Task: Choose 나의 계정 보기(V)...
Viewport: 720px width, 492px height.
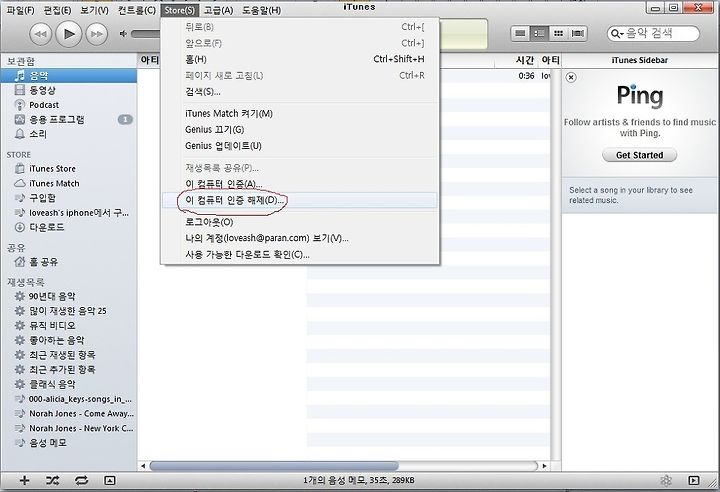Action: coord(300,238)
